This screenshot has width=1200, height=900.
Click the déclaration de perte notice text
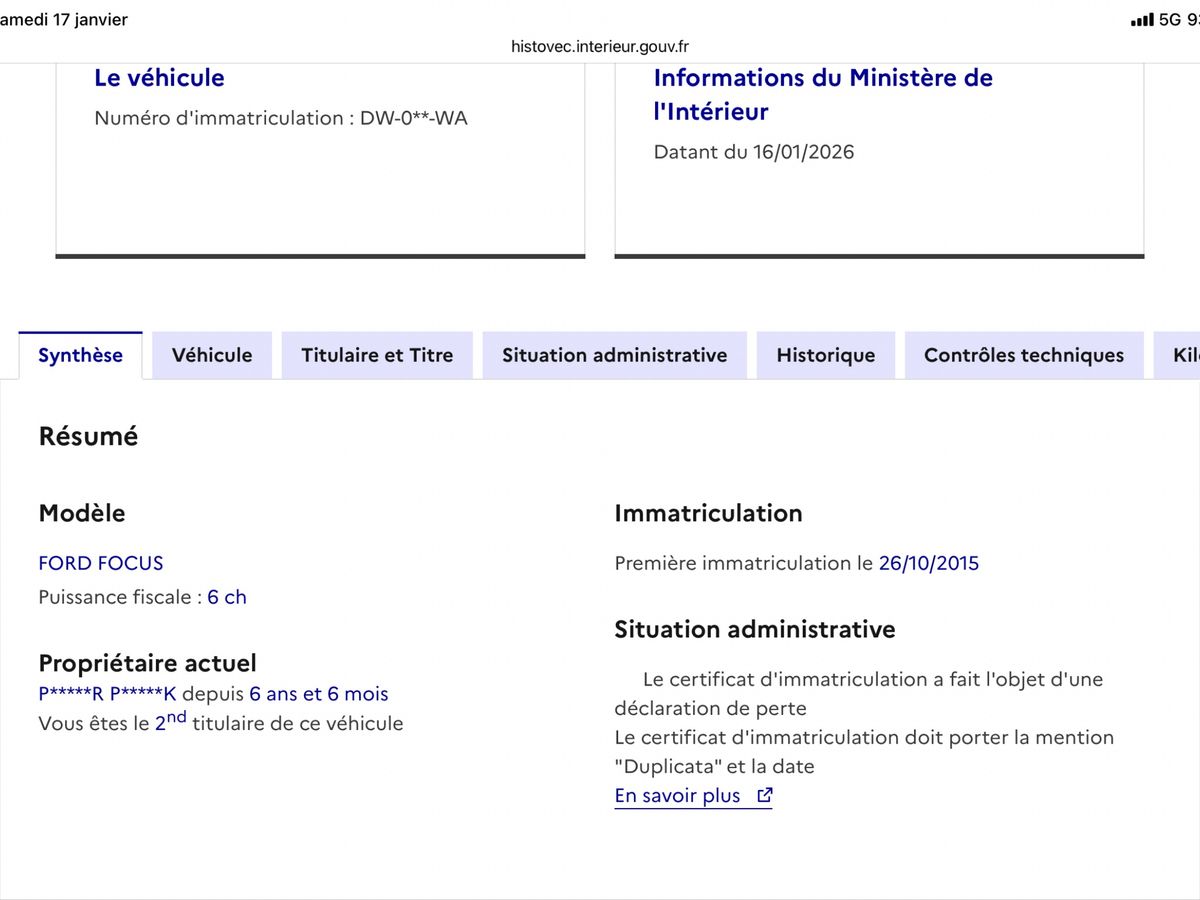coord(859,694)
